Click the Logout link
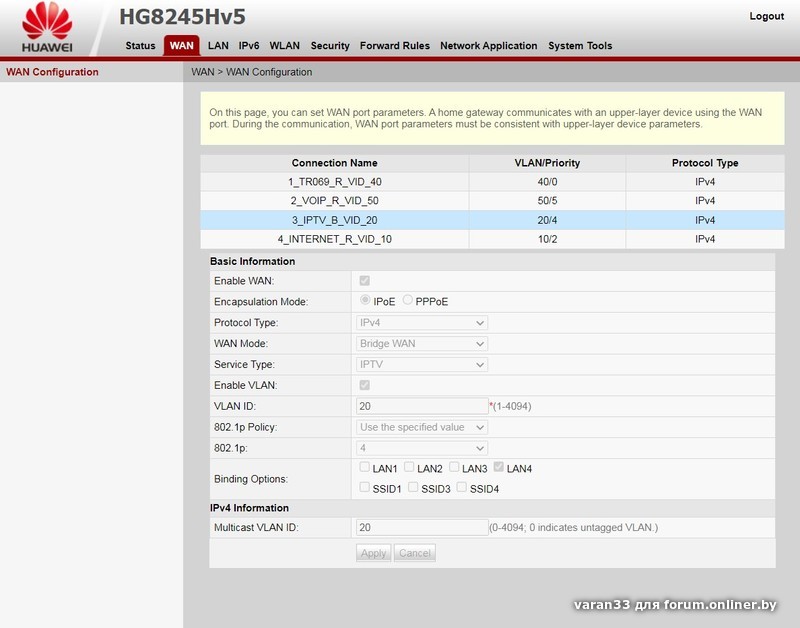This screenshot has width=800, height=628. click(766, 16)
